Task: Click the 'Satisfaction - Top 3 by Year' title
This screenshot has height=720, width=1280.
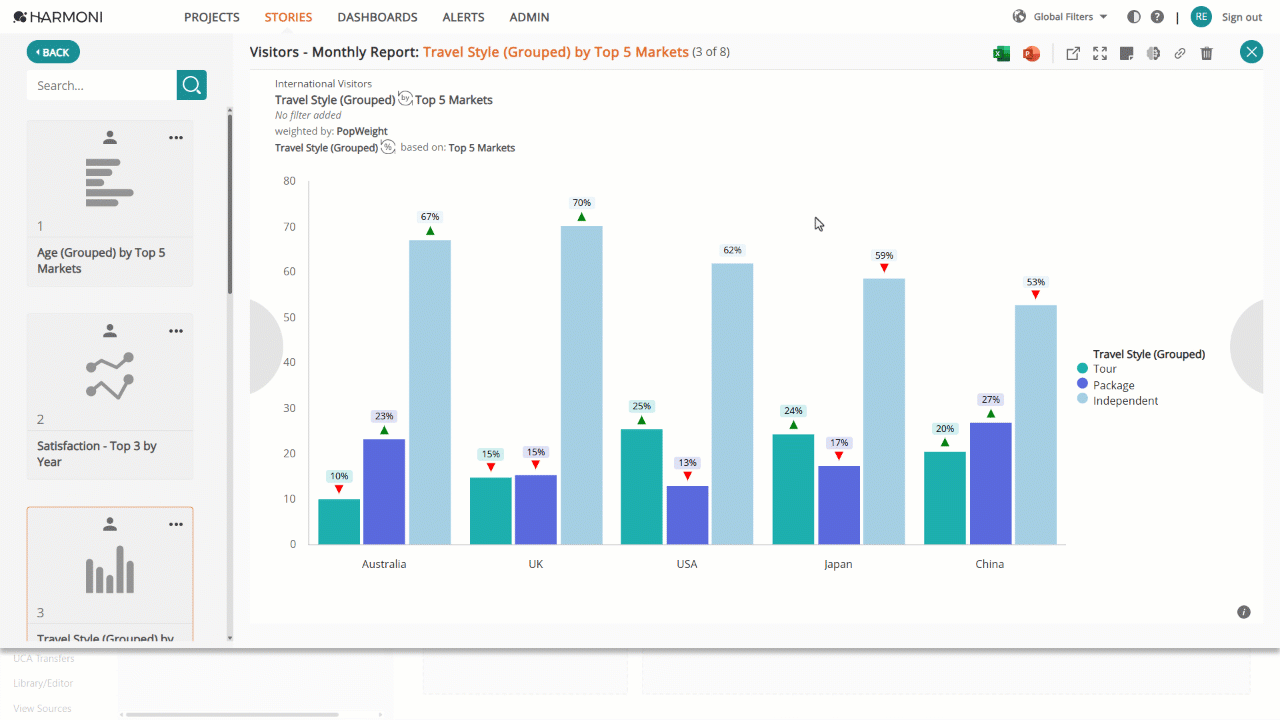Action: [97, 454]
